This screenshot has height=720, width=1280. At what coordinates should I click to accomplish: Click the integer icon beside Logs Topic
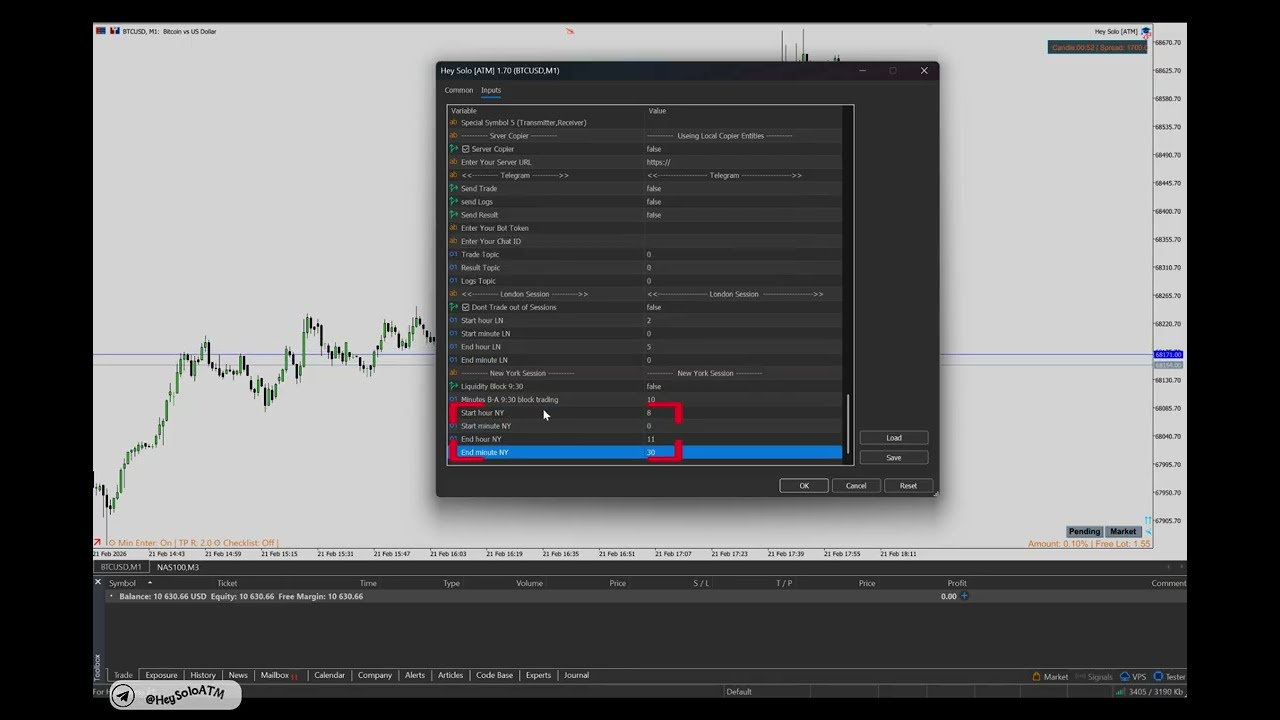tap(453, 281)
